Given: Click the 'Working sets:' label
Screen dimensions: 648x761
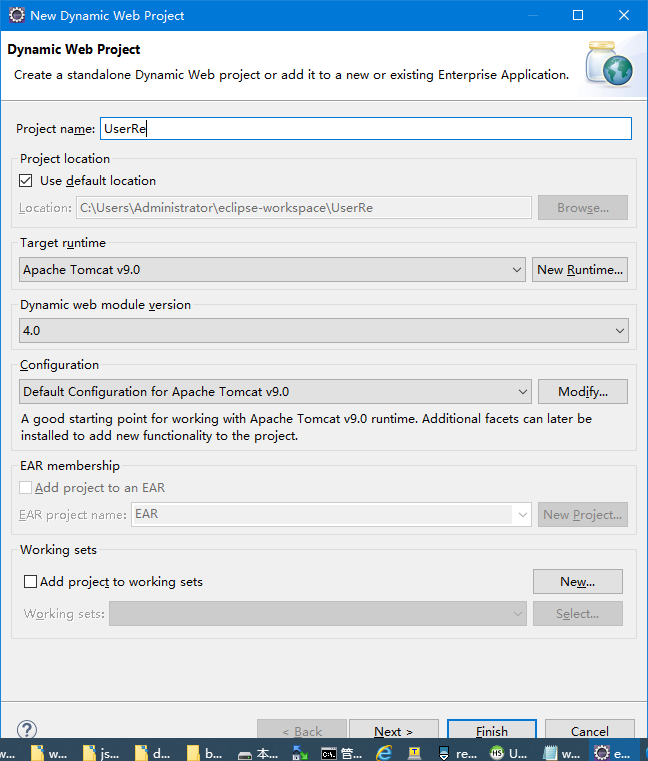Looking at the screenshot, I should coord(64,613).
